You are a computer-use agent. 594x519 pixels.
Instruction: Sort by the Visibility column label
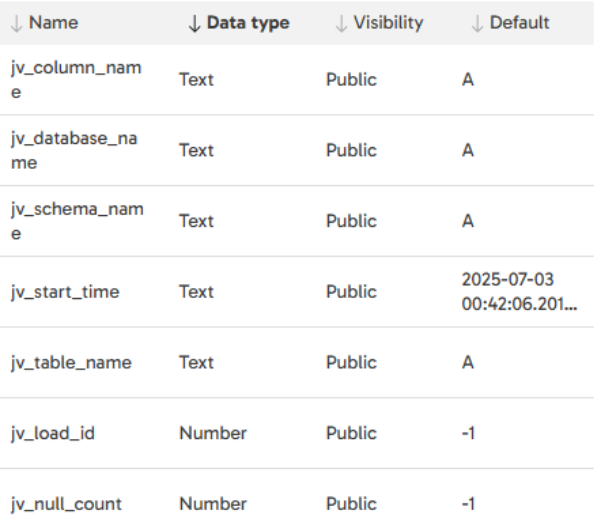pyautogui.click(x=388, y=23)
